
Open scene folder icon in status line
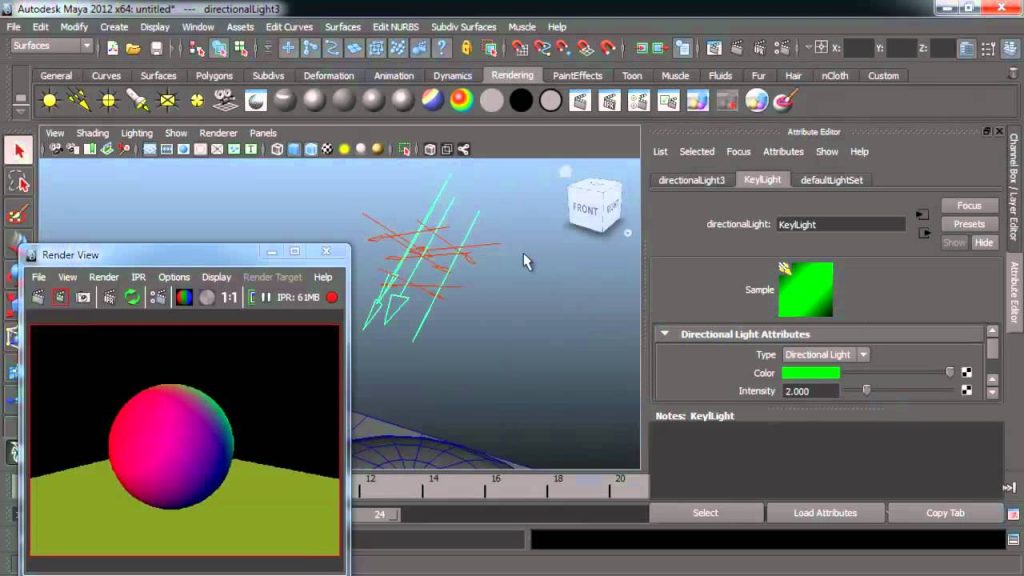[133, 48]
